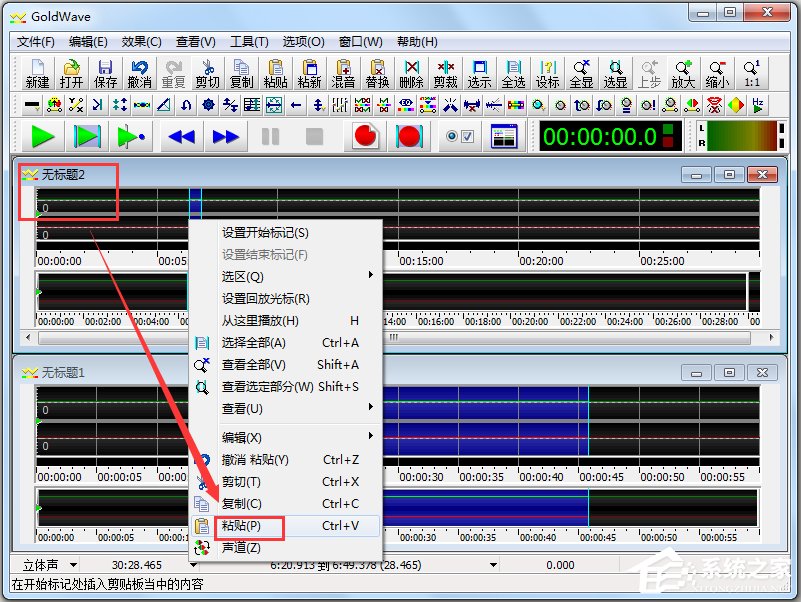Choose 查看选定部分(W) in context menu

pos(286,387)
